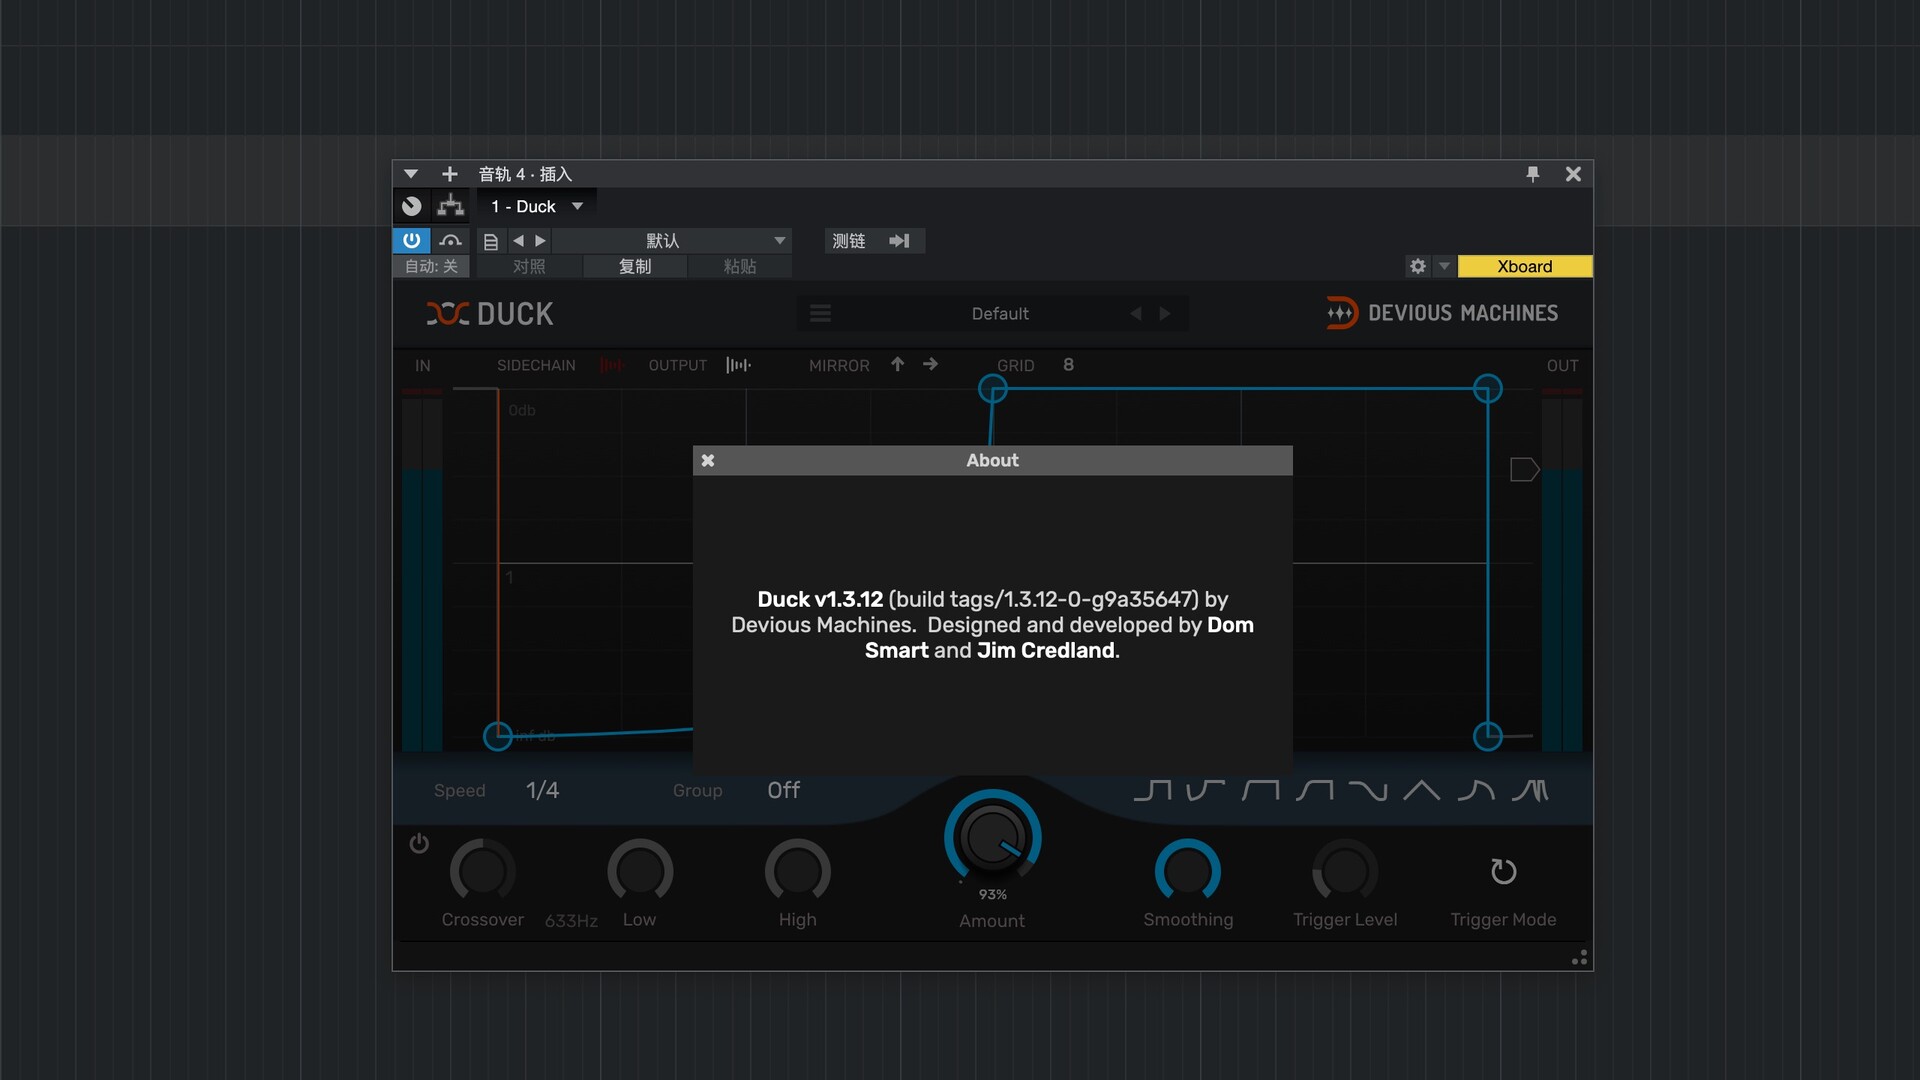Open the routing icon next to Duck selector

pyautogui.click(x=451, y=206)
